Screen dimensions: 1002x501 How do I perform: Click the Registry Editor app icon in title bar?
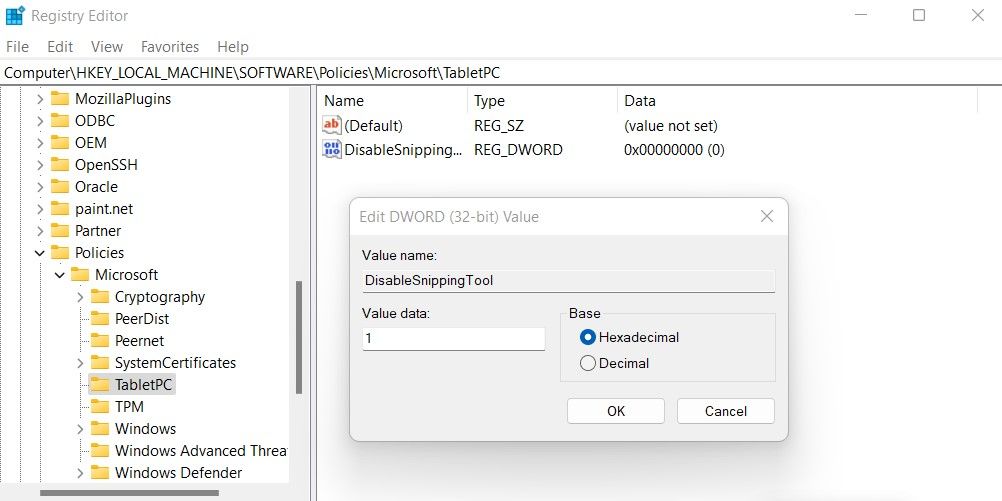click(15, 16)
